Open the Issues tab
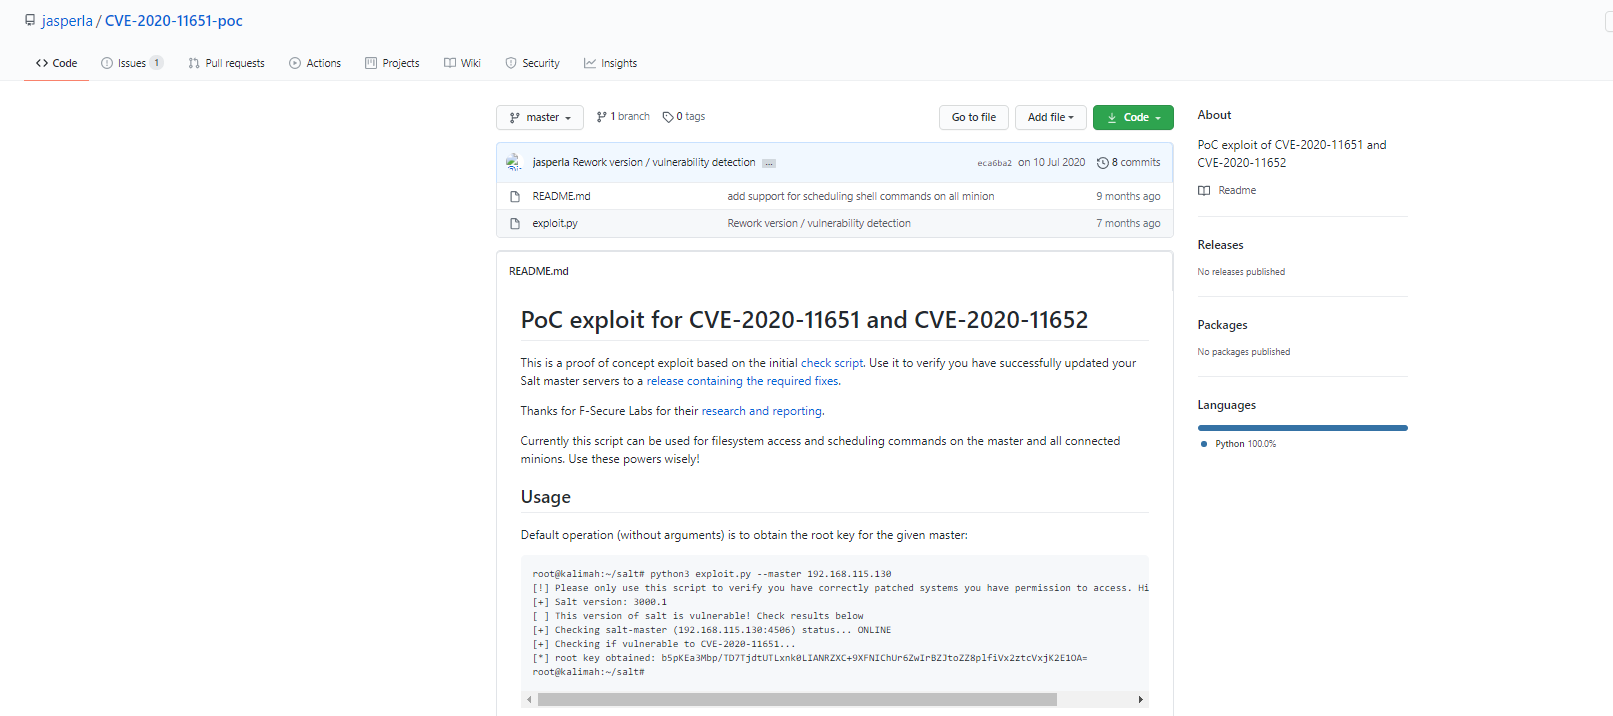 [132, 63]
